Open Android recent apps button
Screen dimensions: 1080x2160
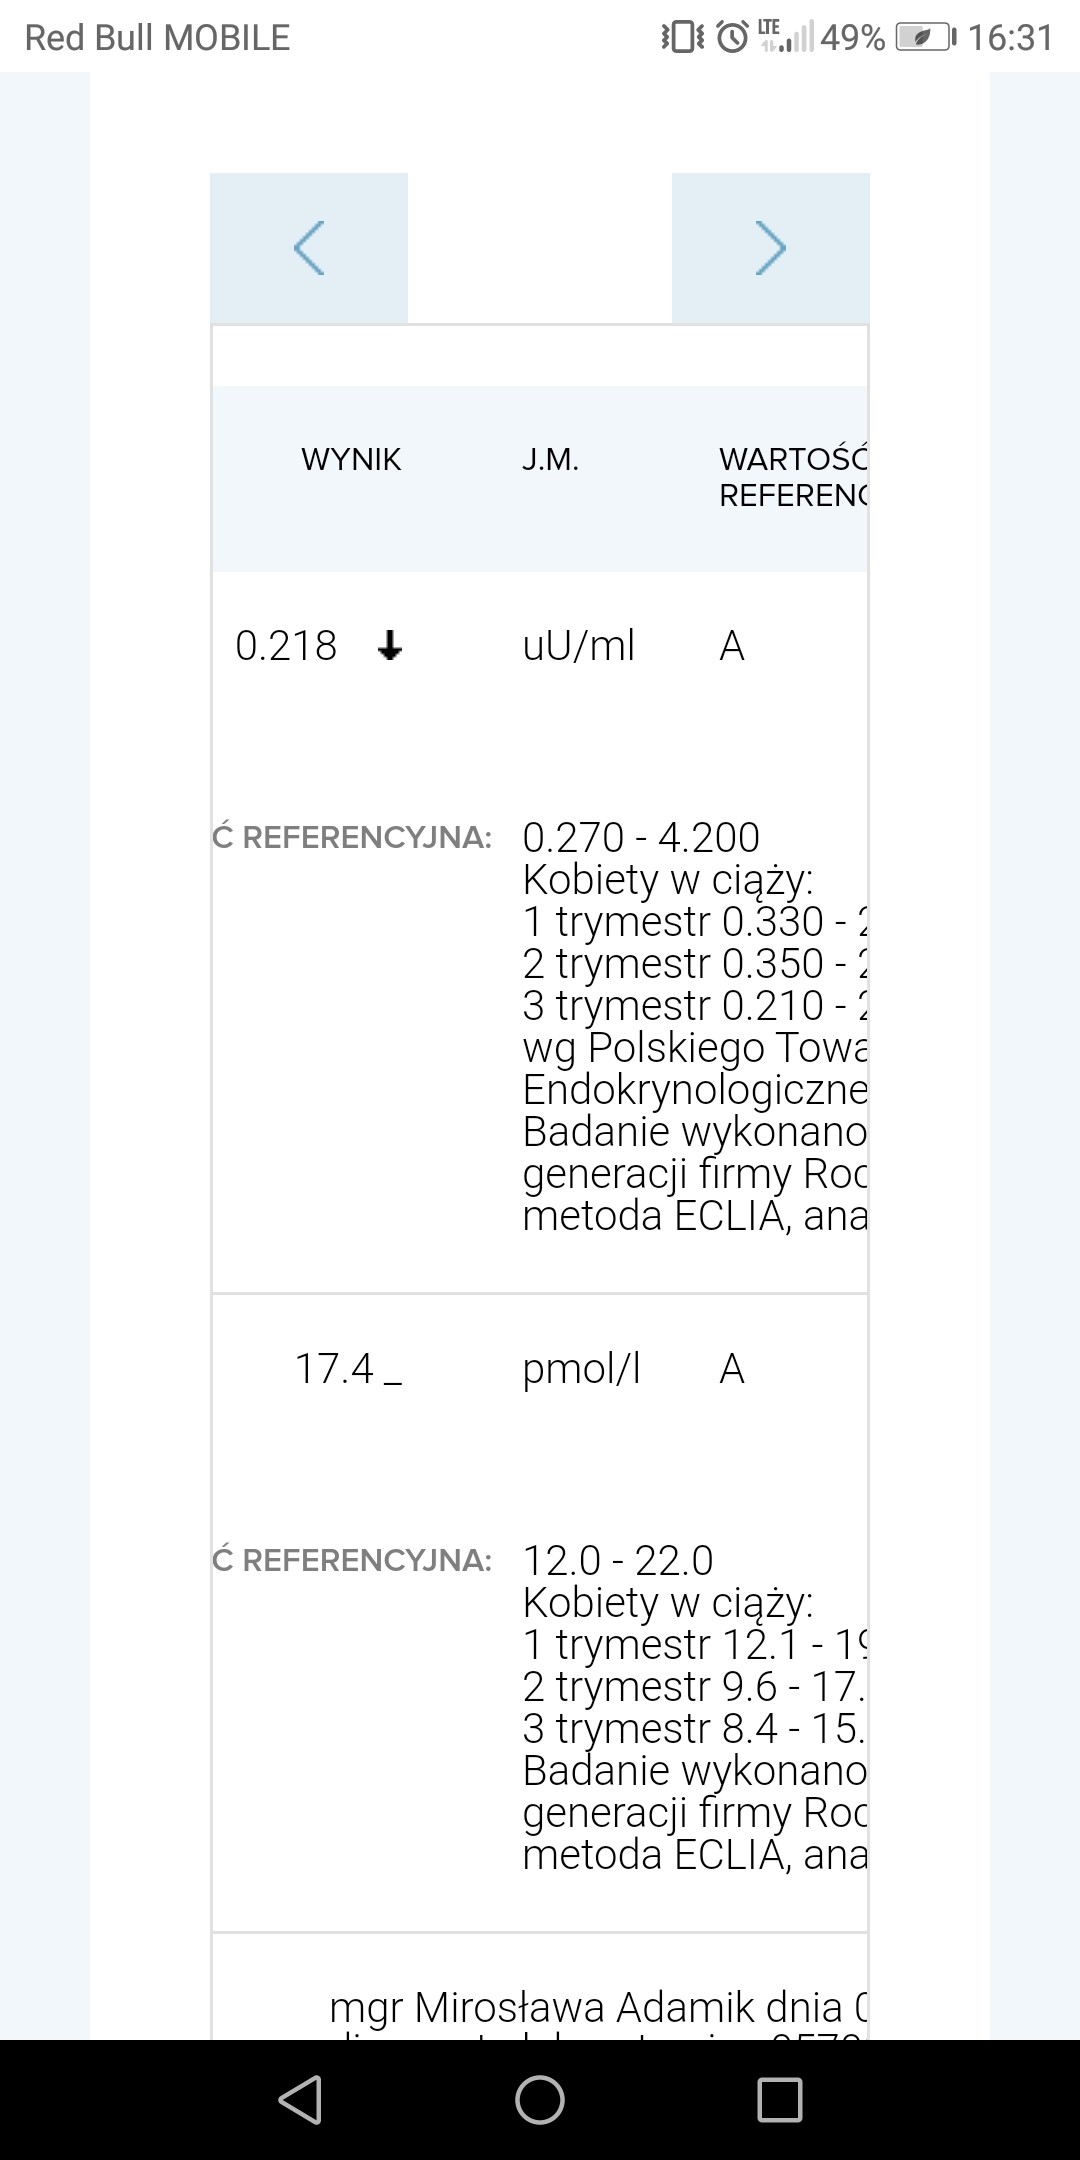tap(780, 2099)
